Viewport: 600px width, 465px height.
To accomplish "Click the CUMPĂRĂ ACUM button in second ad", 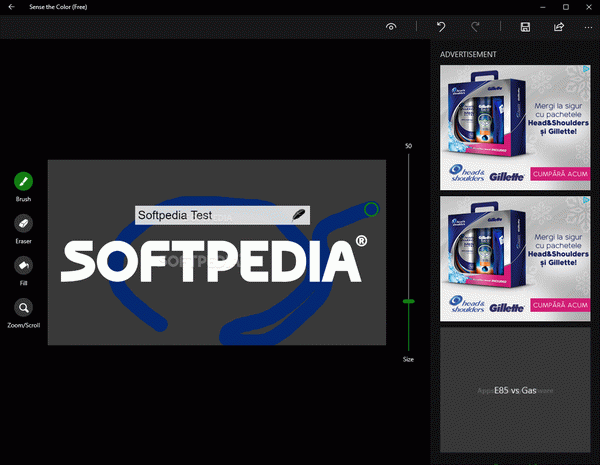I will point(560,305).
